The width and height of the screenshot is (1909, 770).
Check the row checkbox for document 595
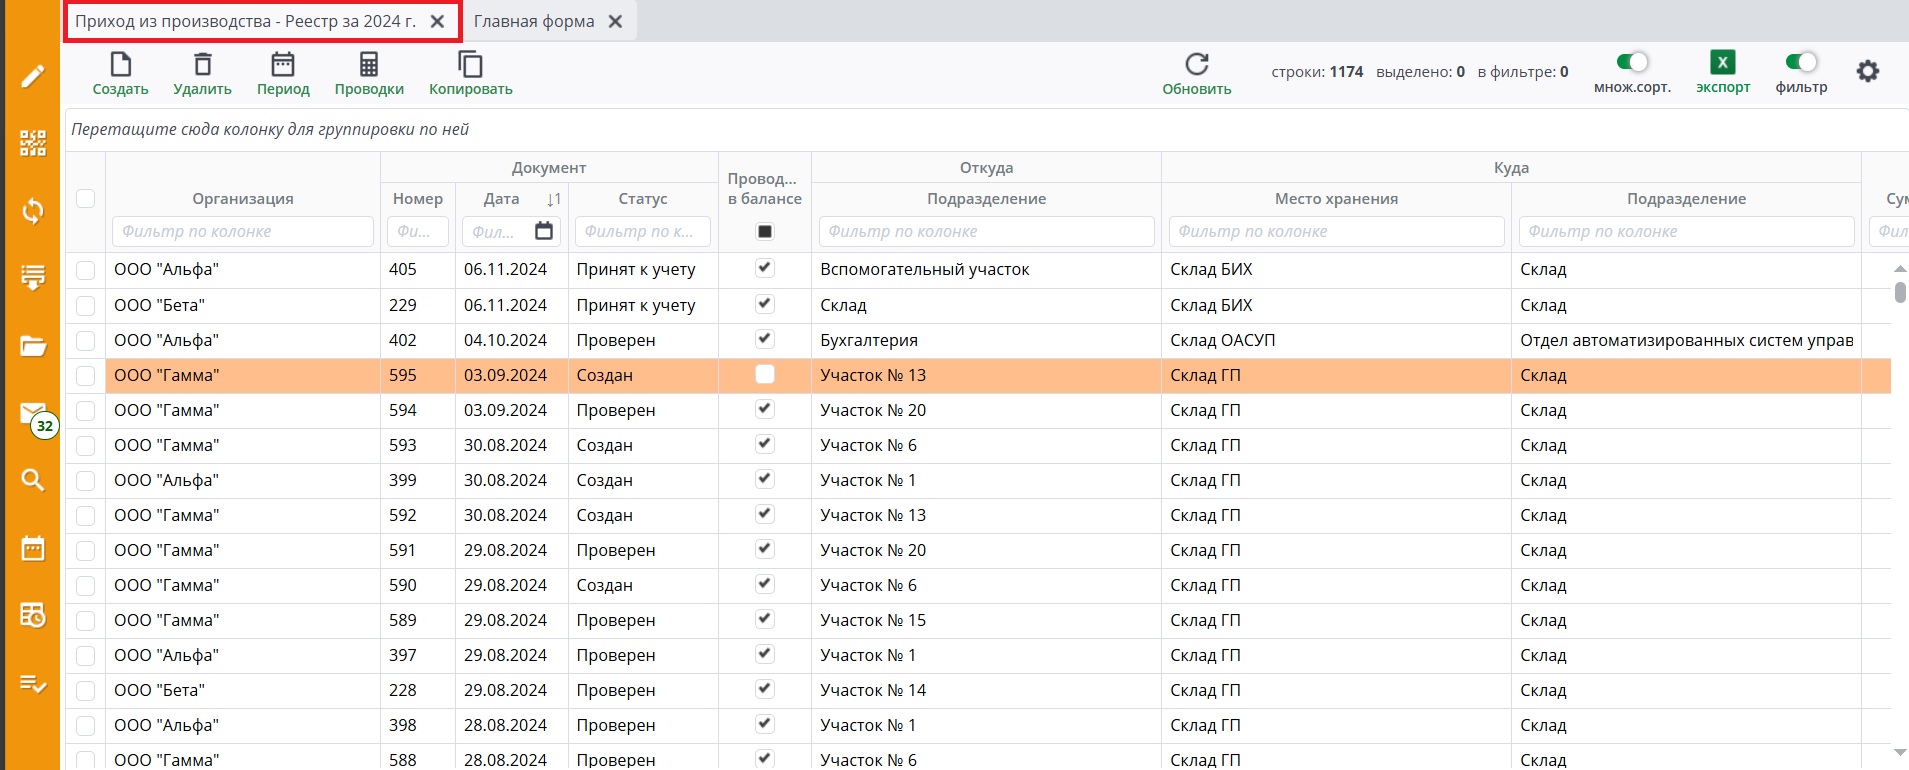tap(86, 376)
